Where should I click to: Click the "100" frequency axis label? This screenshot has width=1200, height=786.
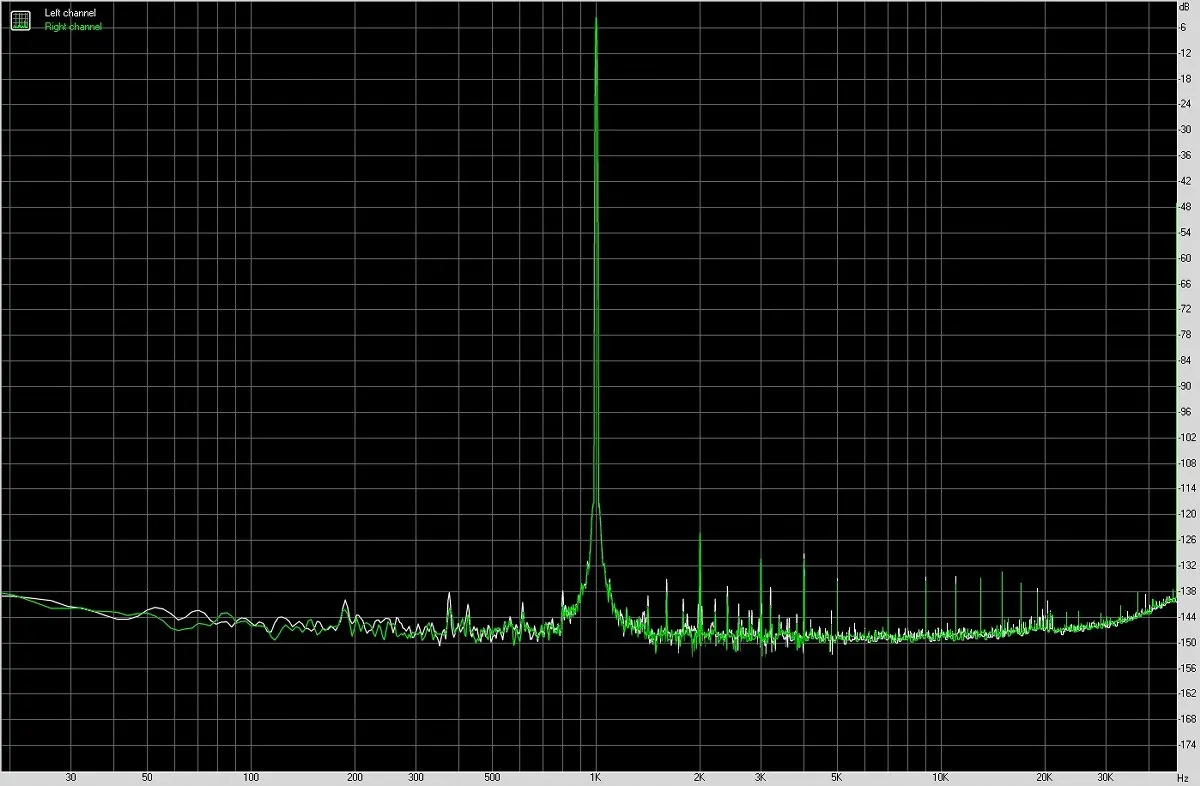point(252,777)
